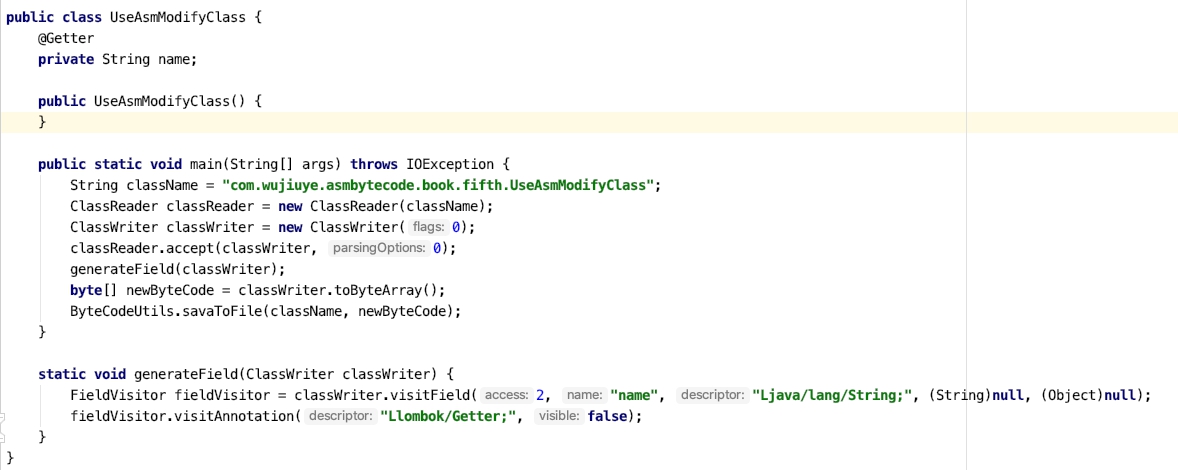
Task: Click the package string literal com.wujiuye.asmbytecode…
Action: click(439, 185)
